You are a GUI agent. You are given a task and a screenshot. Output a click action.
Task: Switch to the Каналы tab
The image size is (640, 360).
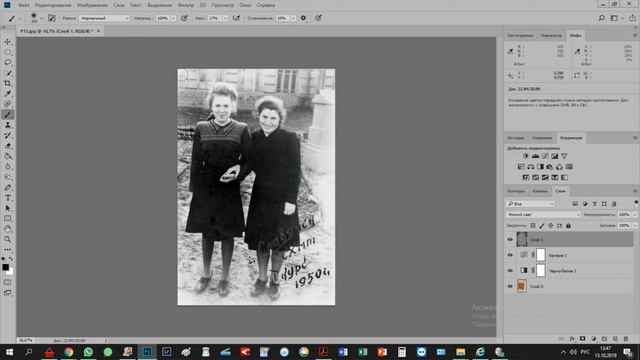coord(540,191)
